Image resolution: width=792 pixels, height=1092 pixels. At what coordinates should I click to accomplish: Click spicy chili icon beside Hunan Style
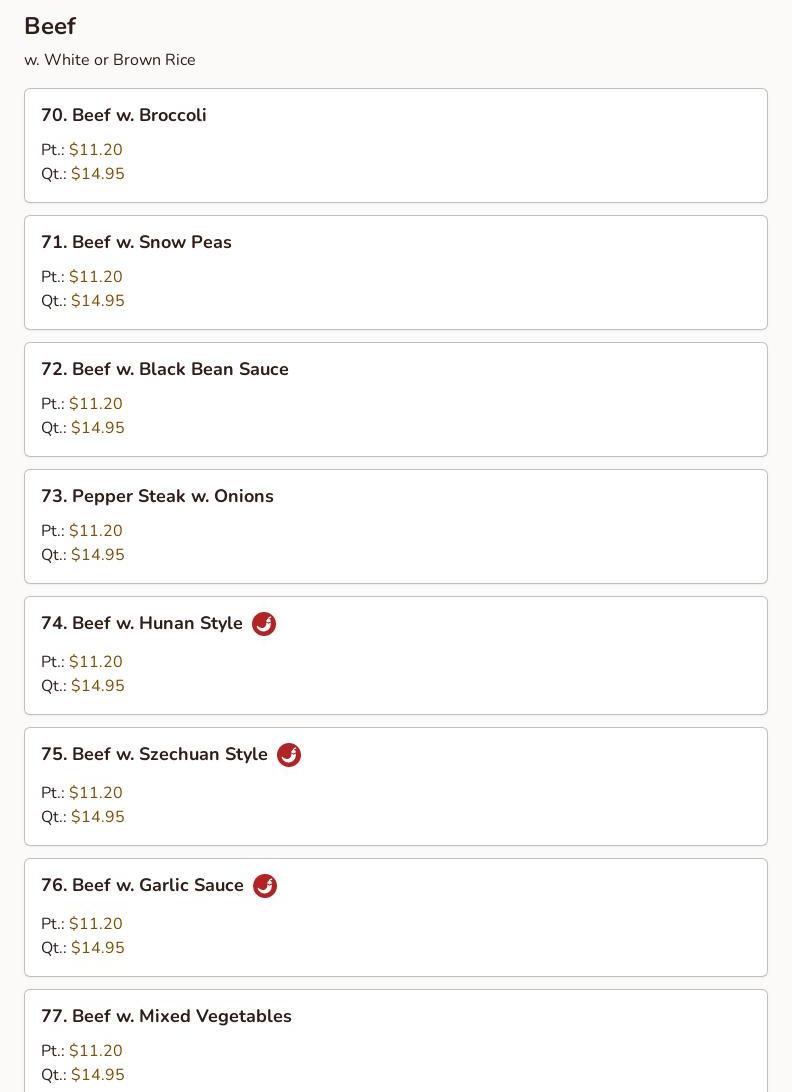tap(264, 623)
